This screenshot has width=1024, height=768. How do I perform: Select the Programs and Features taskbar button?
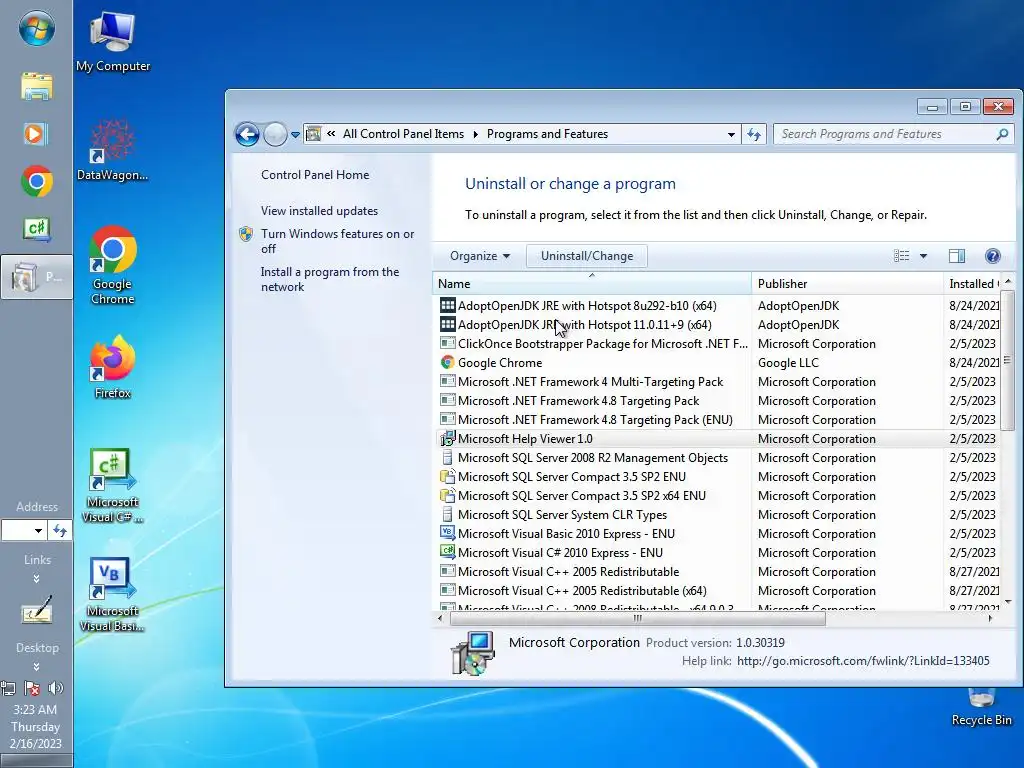(x=37, y=277)
